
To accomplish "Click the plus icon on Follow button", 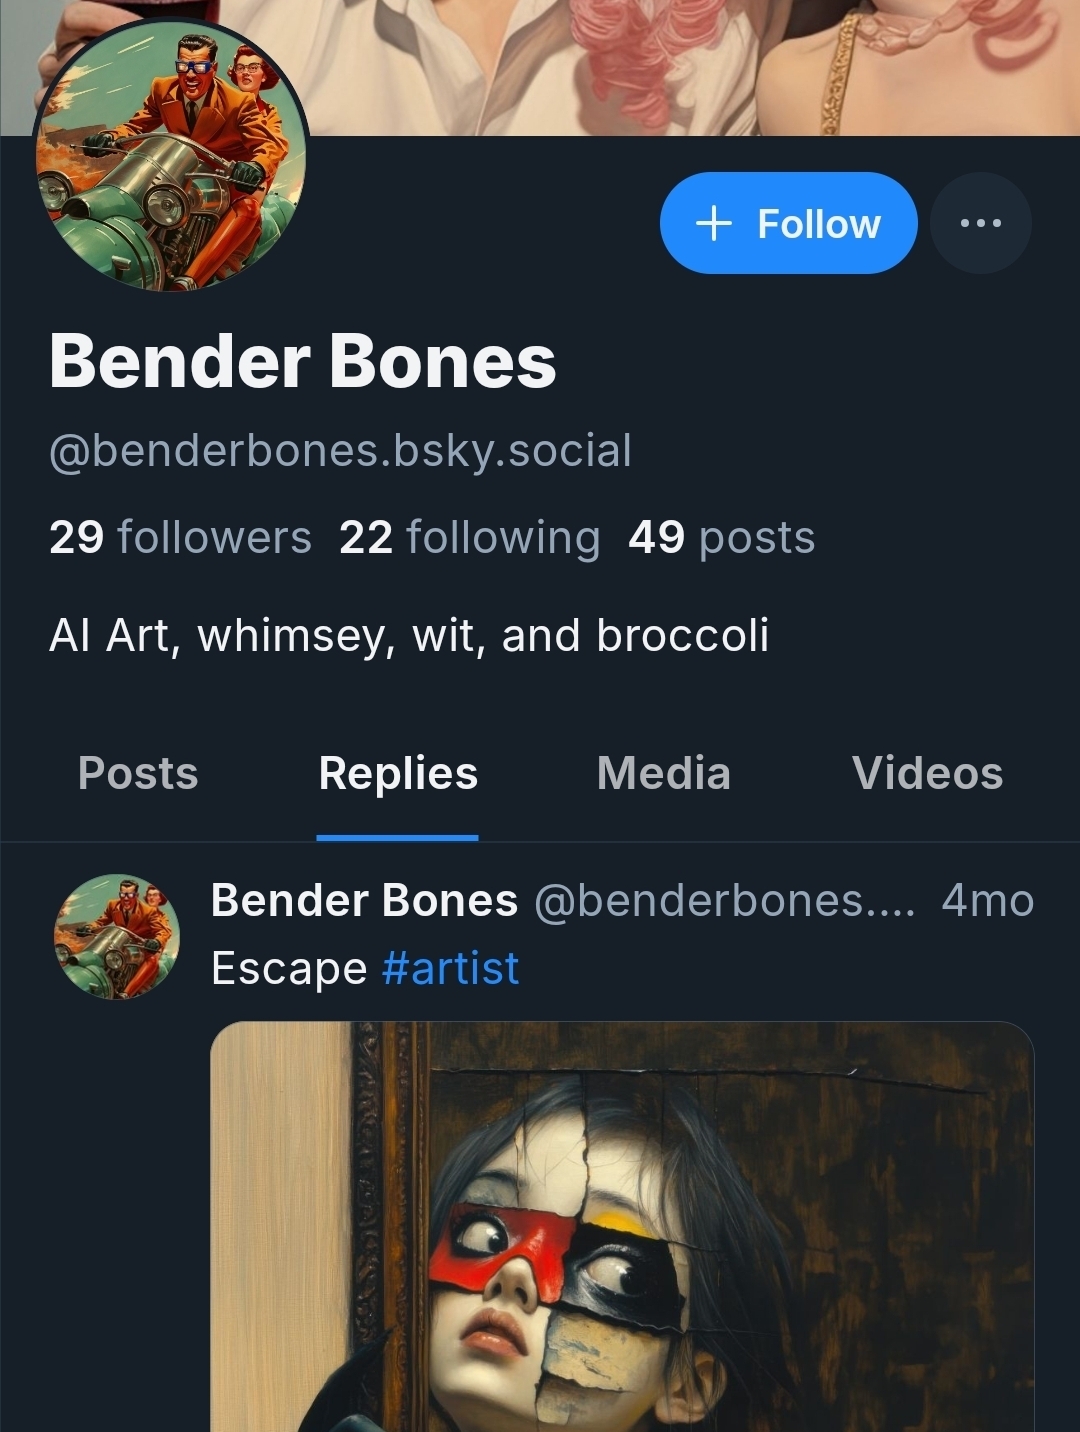I will (713, 223).
